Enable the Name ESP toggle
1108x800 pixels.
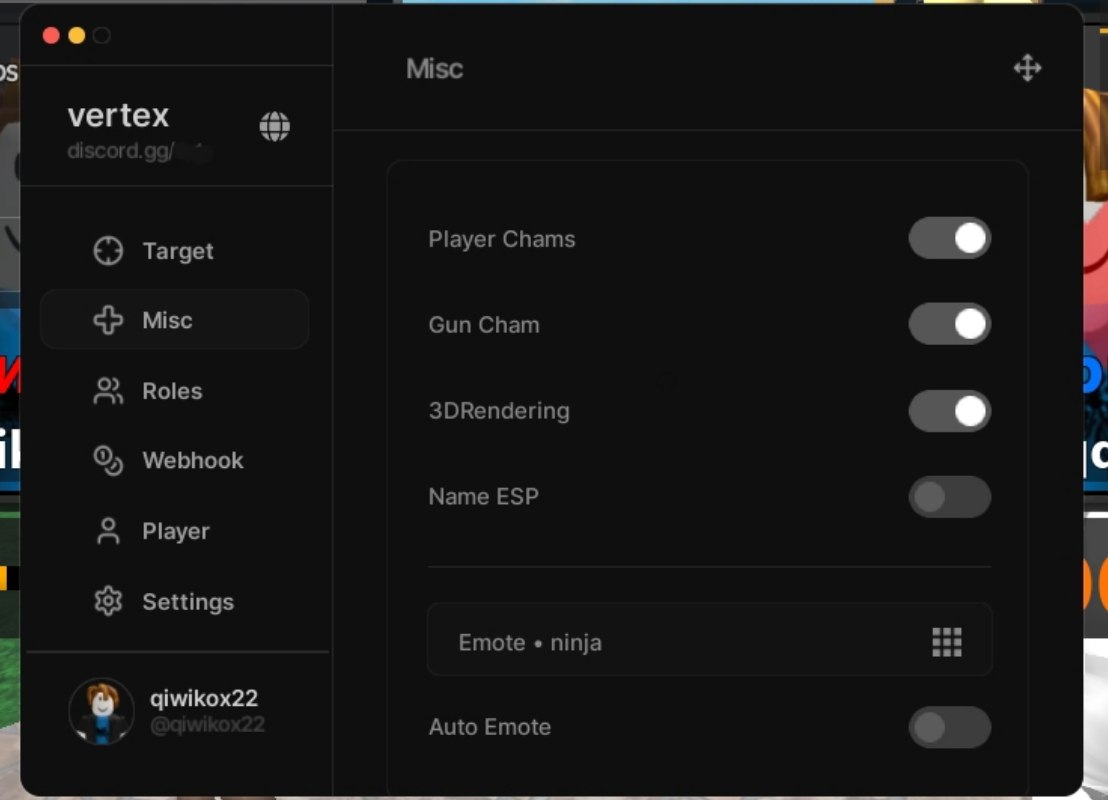950,497
